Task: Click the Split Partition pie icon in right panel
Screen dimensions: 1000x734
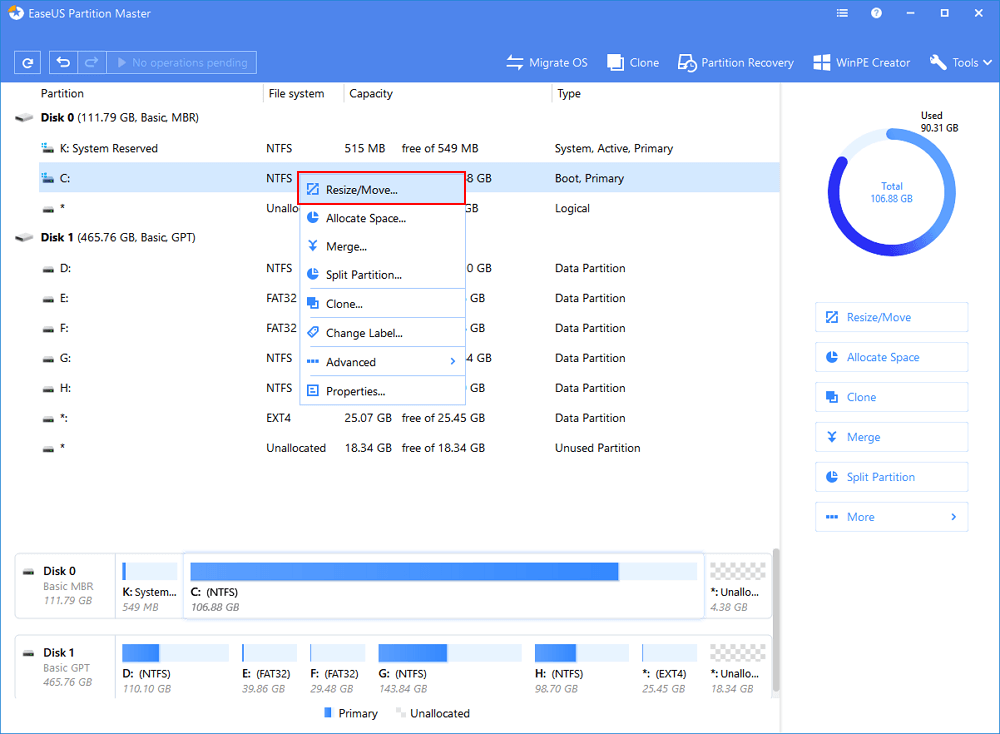Action: (832, 477)
